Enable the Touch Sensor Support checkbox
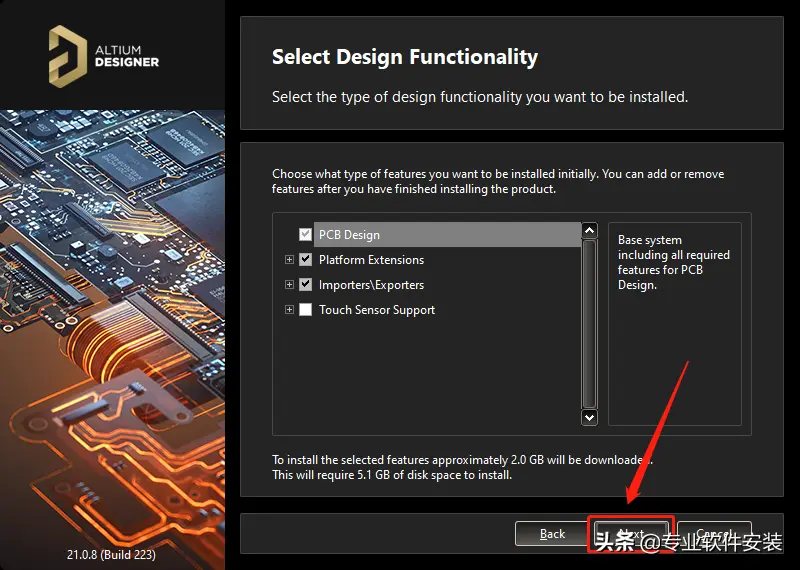 click(305, 309)
